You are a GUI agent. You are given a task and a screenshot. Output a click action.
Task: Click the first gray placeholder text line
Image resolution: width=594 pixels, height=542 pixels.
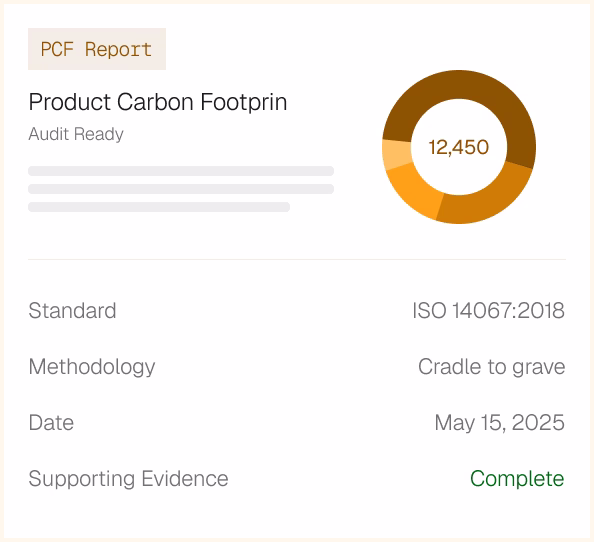[x=181, y=171]
